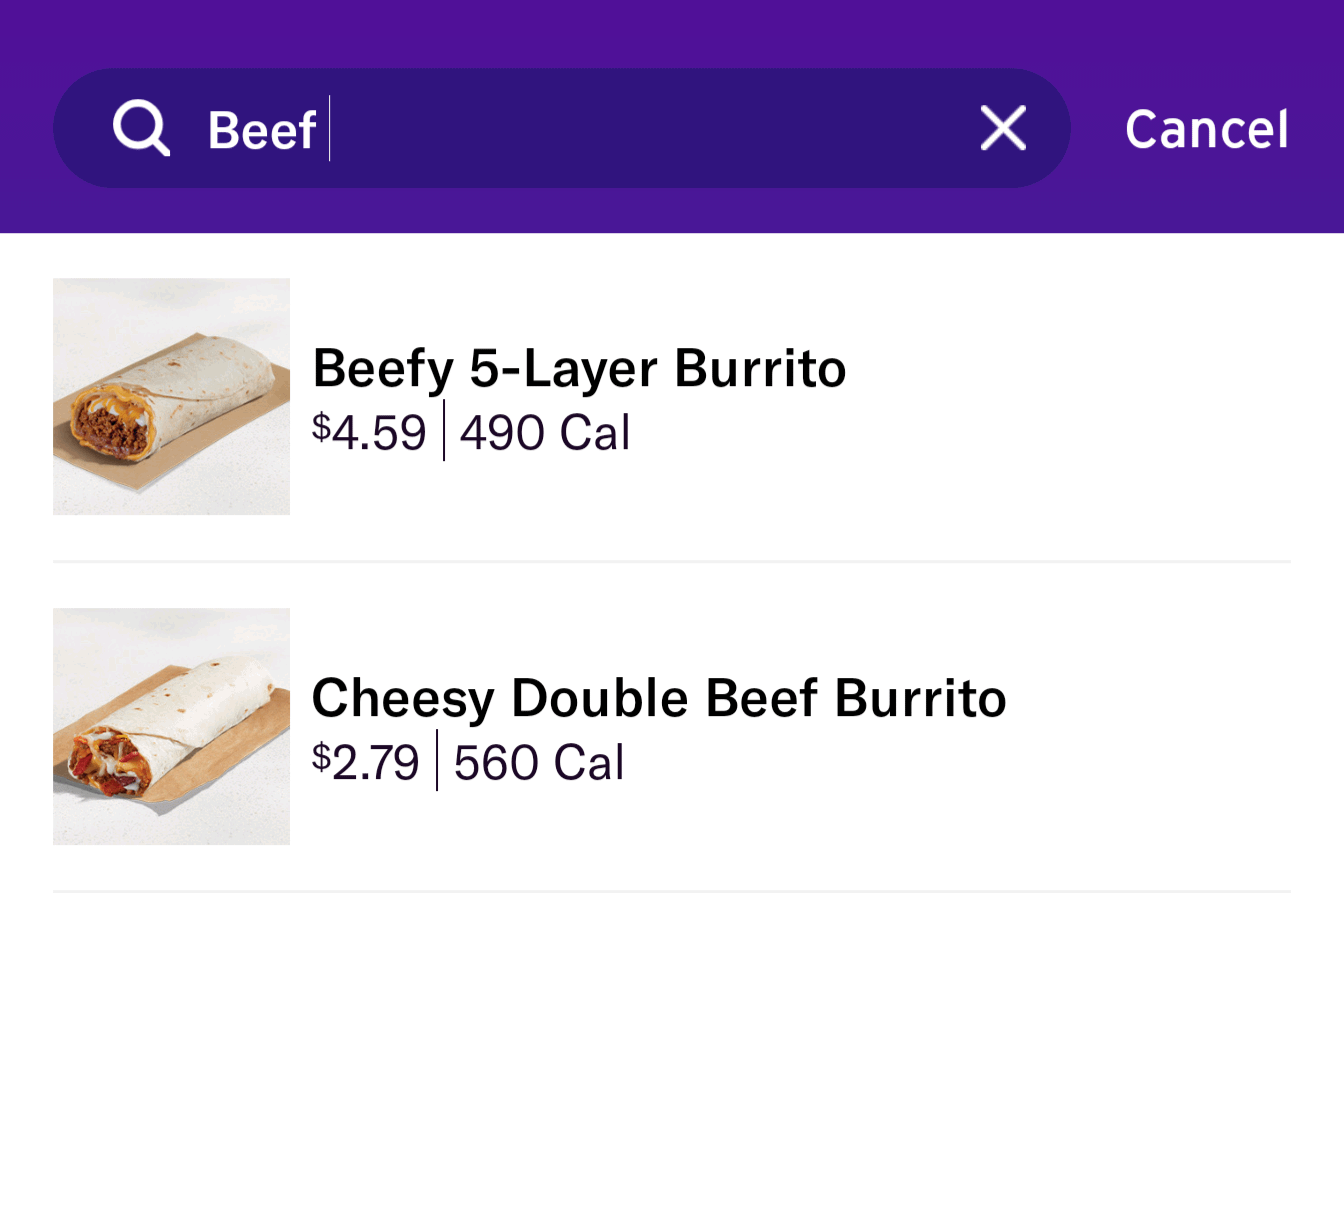This screenshot has width=1344, height=1210.
Task: Focus the empty part of the search field
Action: pos(650,129)
